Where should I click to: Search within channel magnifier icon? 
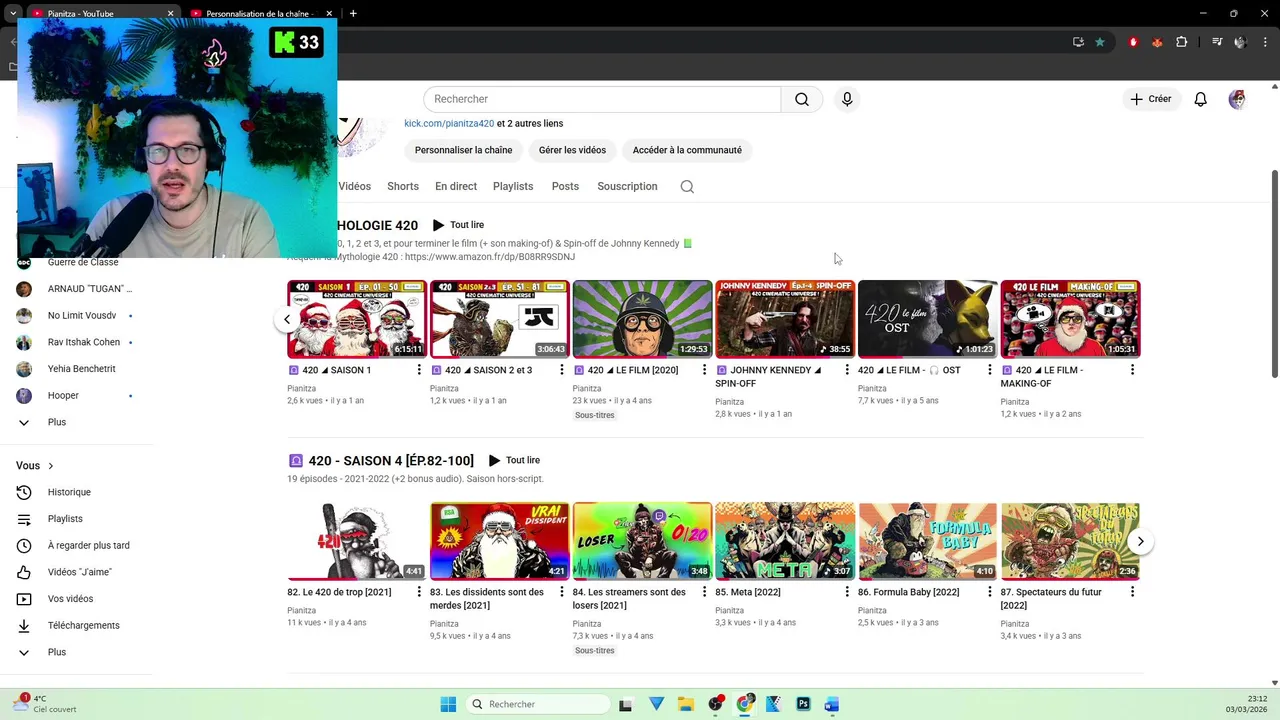[x=687, y=186]
